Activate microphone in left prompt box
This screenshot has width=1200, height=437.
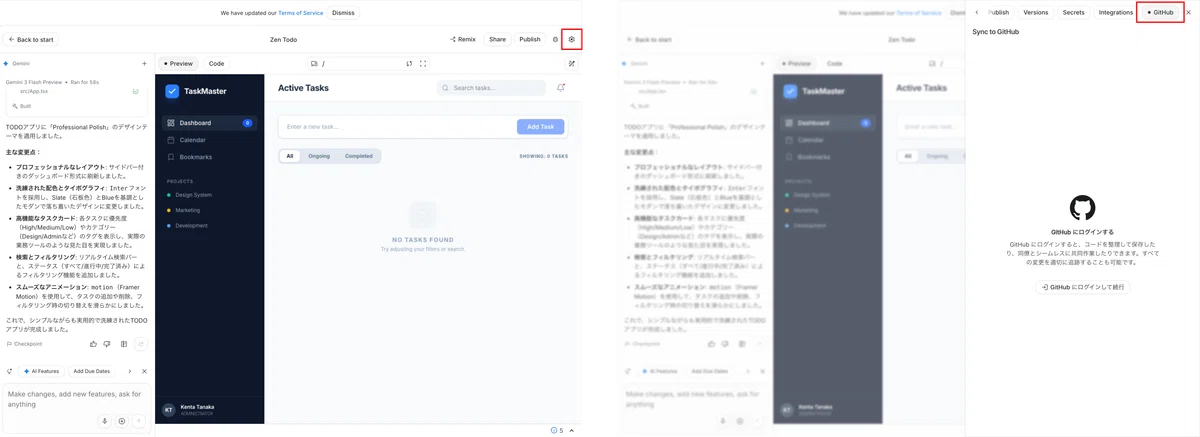(104, 421)
